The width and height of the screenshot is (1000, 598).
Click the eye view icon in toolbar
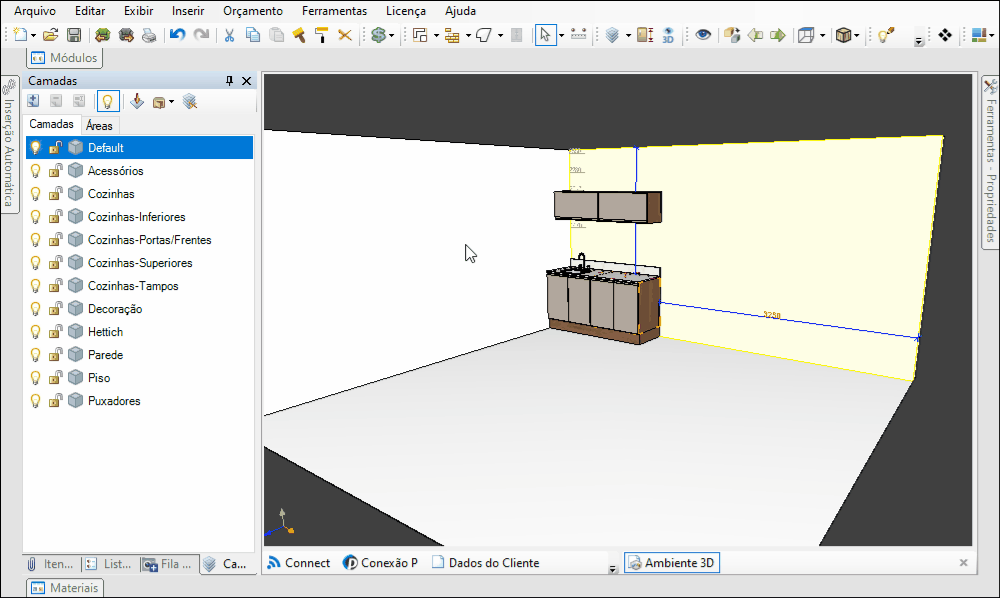coord(703,35)
